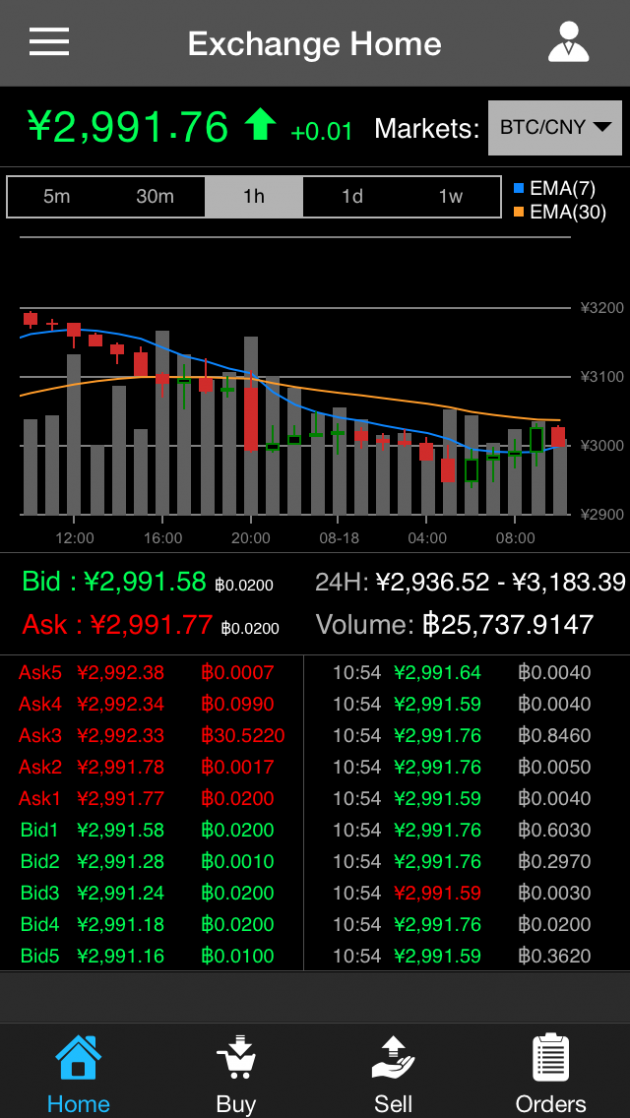
Task: Switch chart to 30m interval
Action: pos(155,197)
